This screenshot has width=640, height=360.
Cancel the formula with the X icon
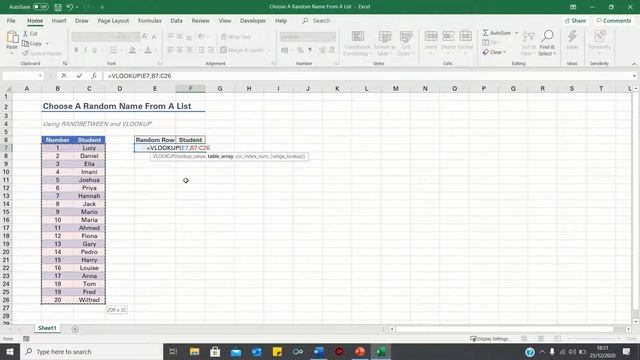click(x=64, y=76)
